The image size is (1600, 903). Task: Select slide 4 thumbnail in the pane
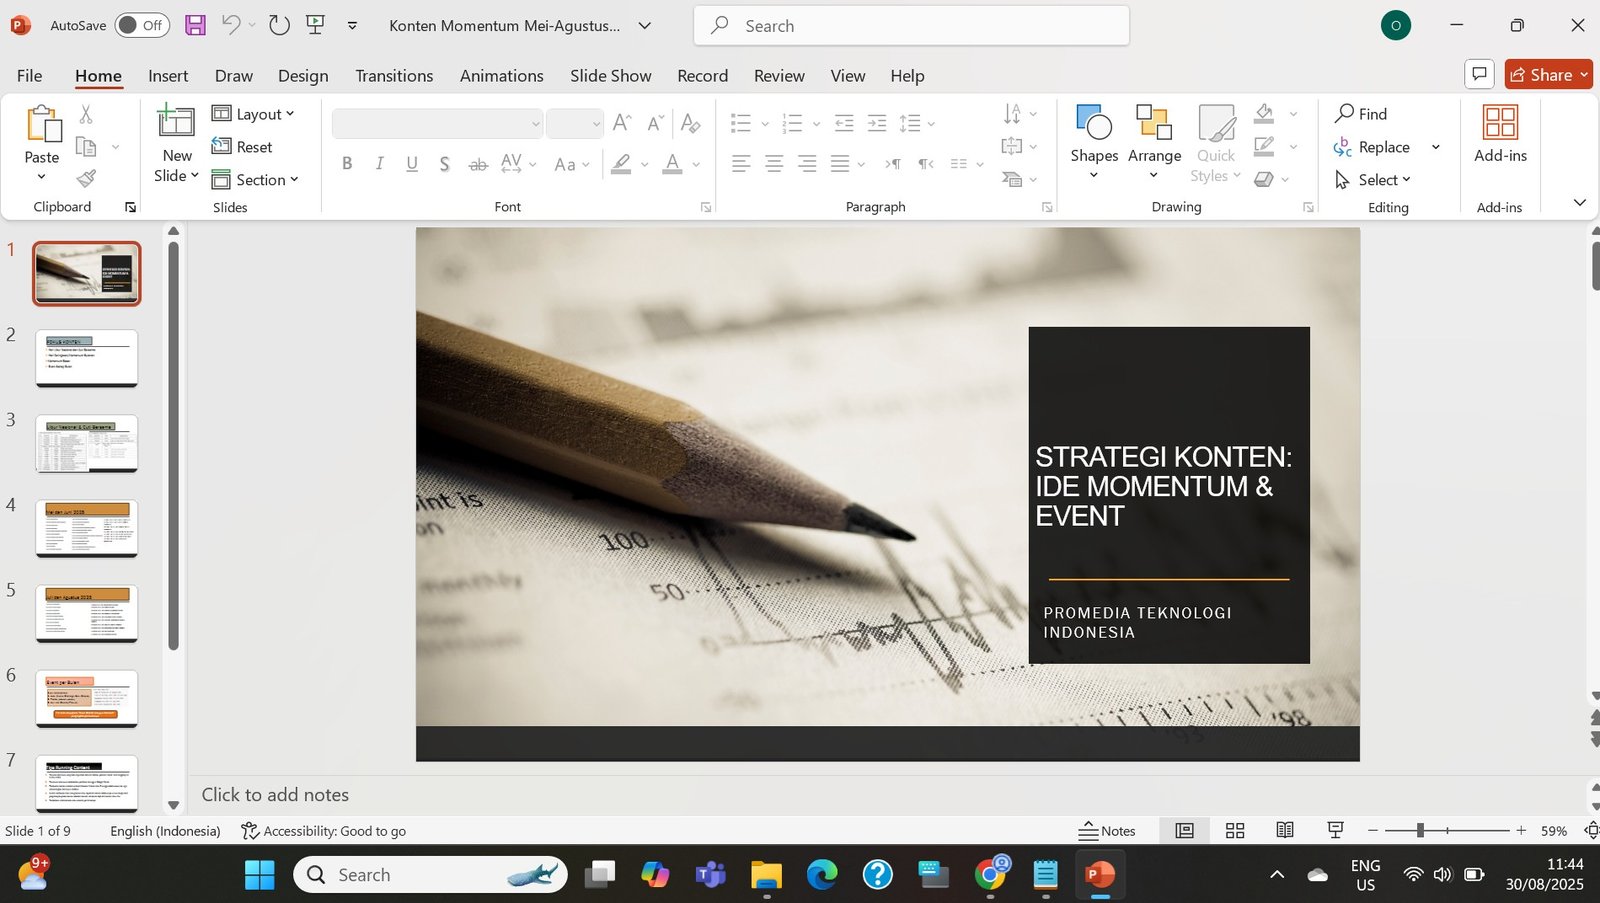(x=86, y=528)
